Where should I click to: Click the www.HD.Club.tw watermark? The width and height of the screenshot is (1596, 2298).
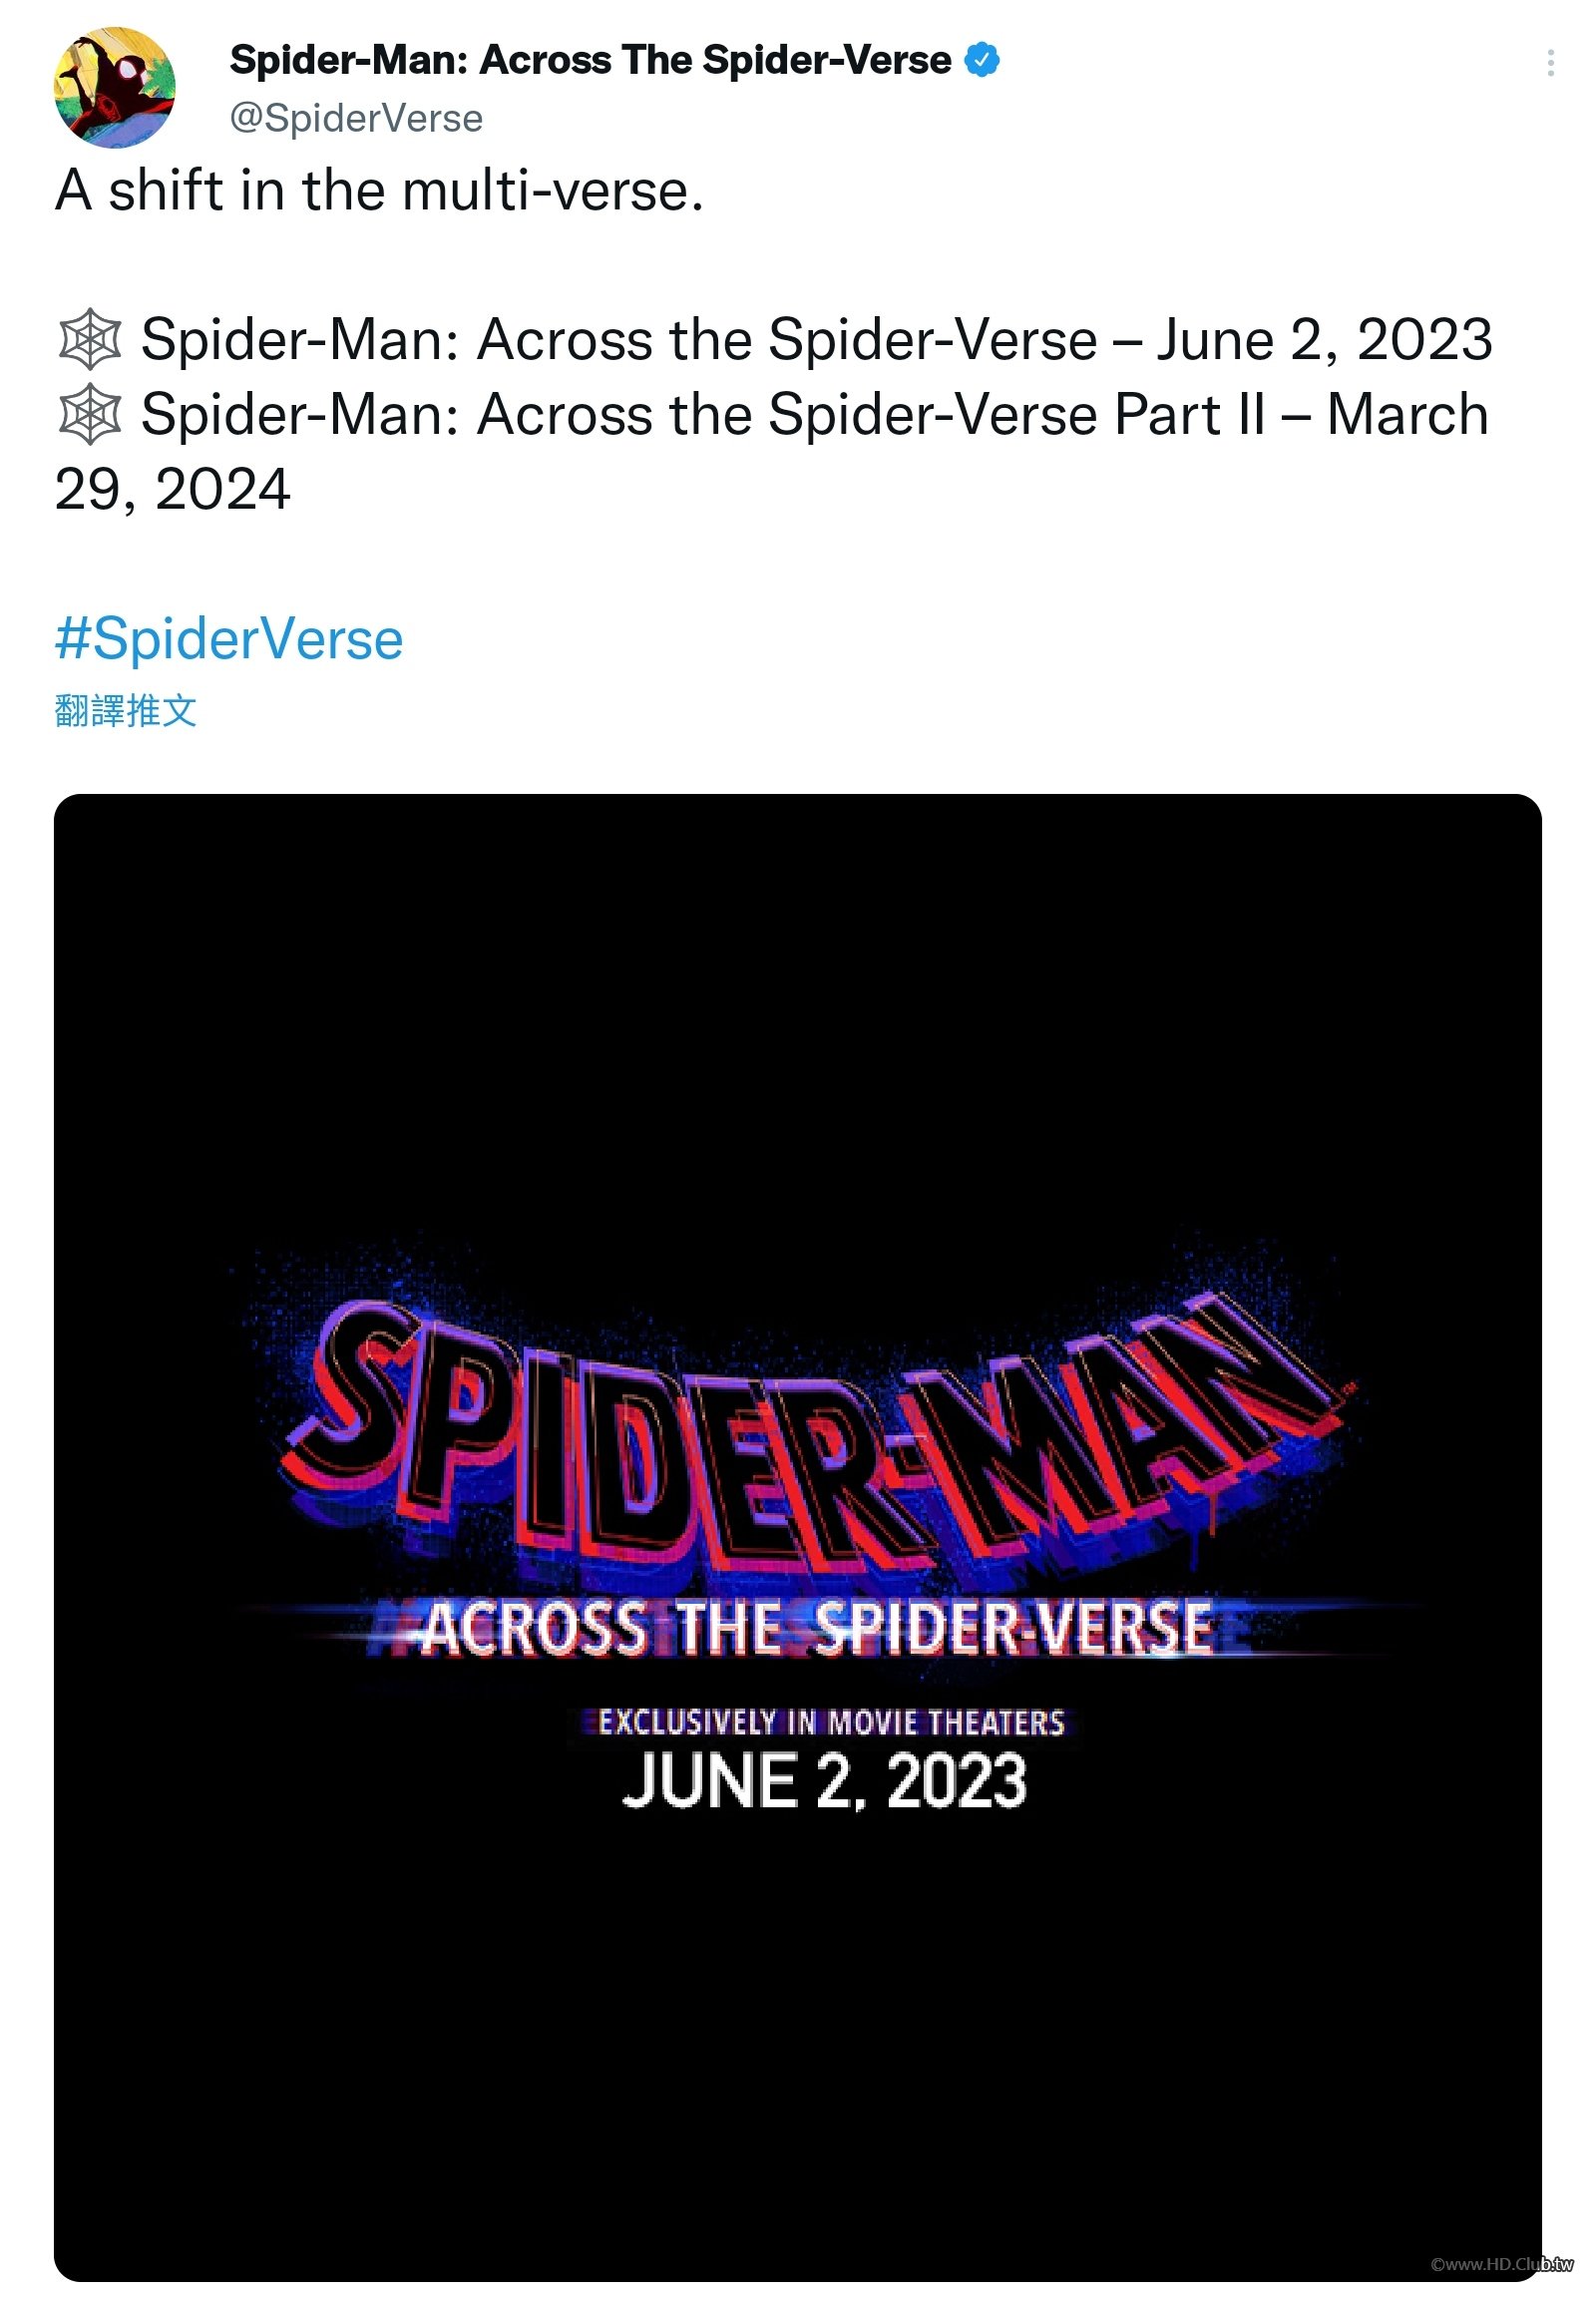pyautogui.click(x=1501, y=2264)
